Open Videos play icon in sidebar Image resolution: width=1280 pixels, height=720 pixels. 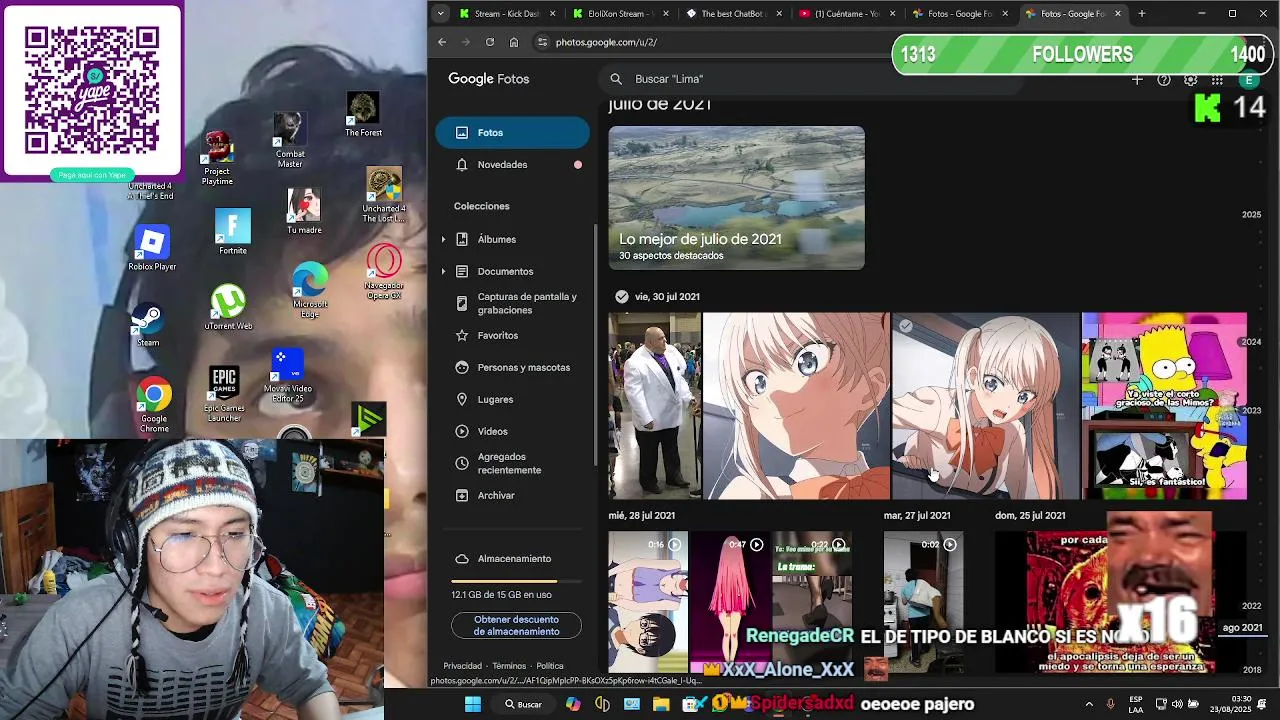tap(462, 431)
